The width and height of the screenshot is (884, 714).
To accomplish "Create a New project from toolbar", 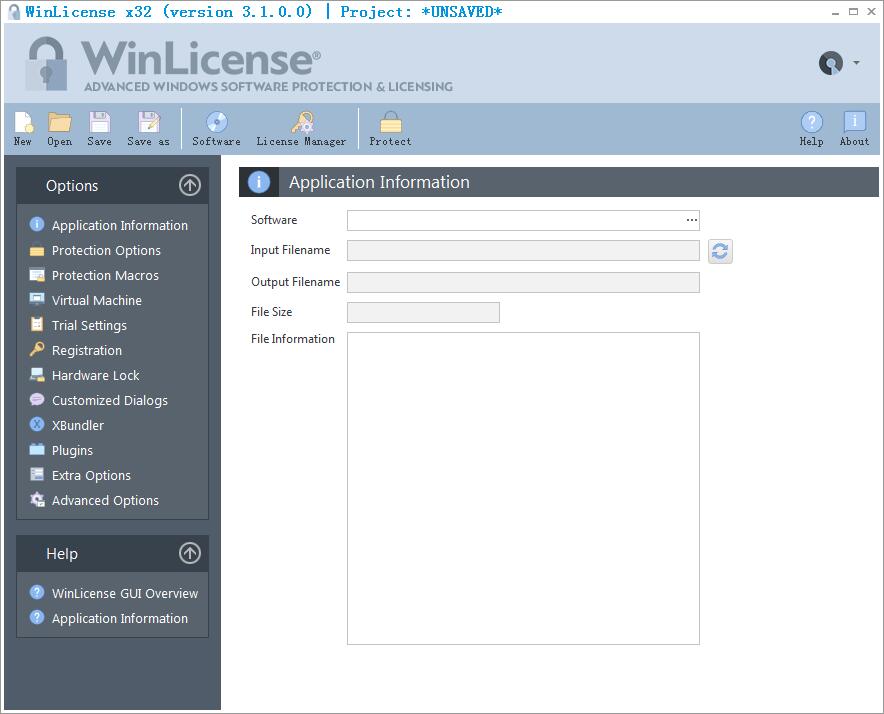I will tap(23, 129).
